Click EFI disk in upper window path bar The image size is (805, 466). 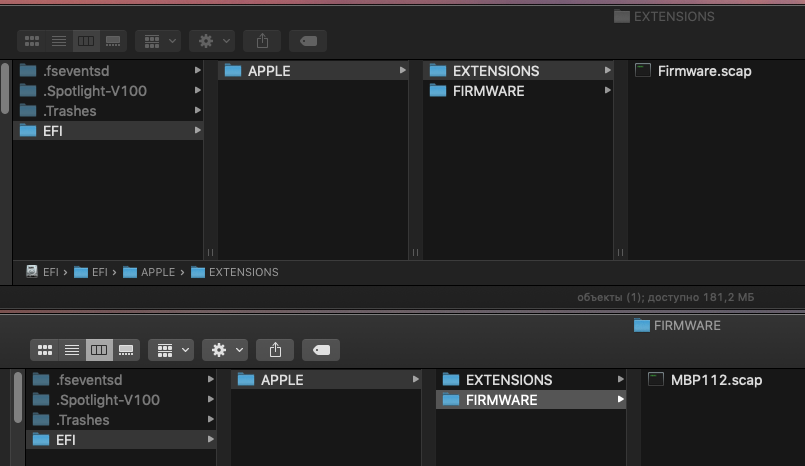tap(43, 272)
